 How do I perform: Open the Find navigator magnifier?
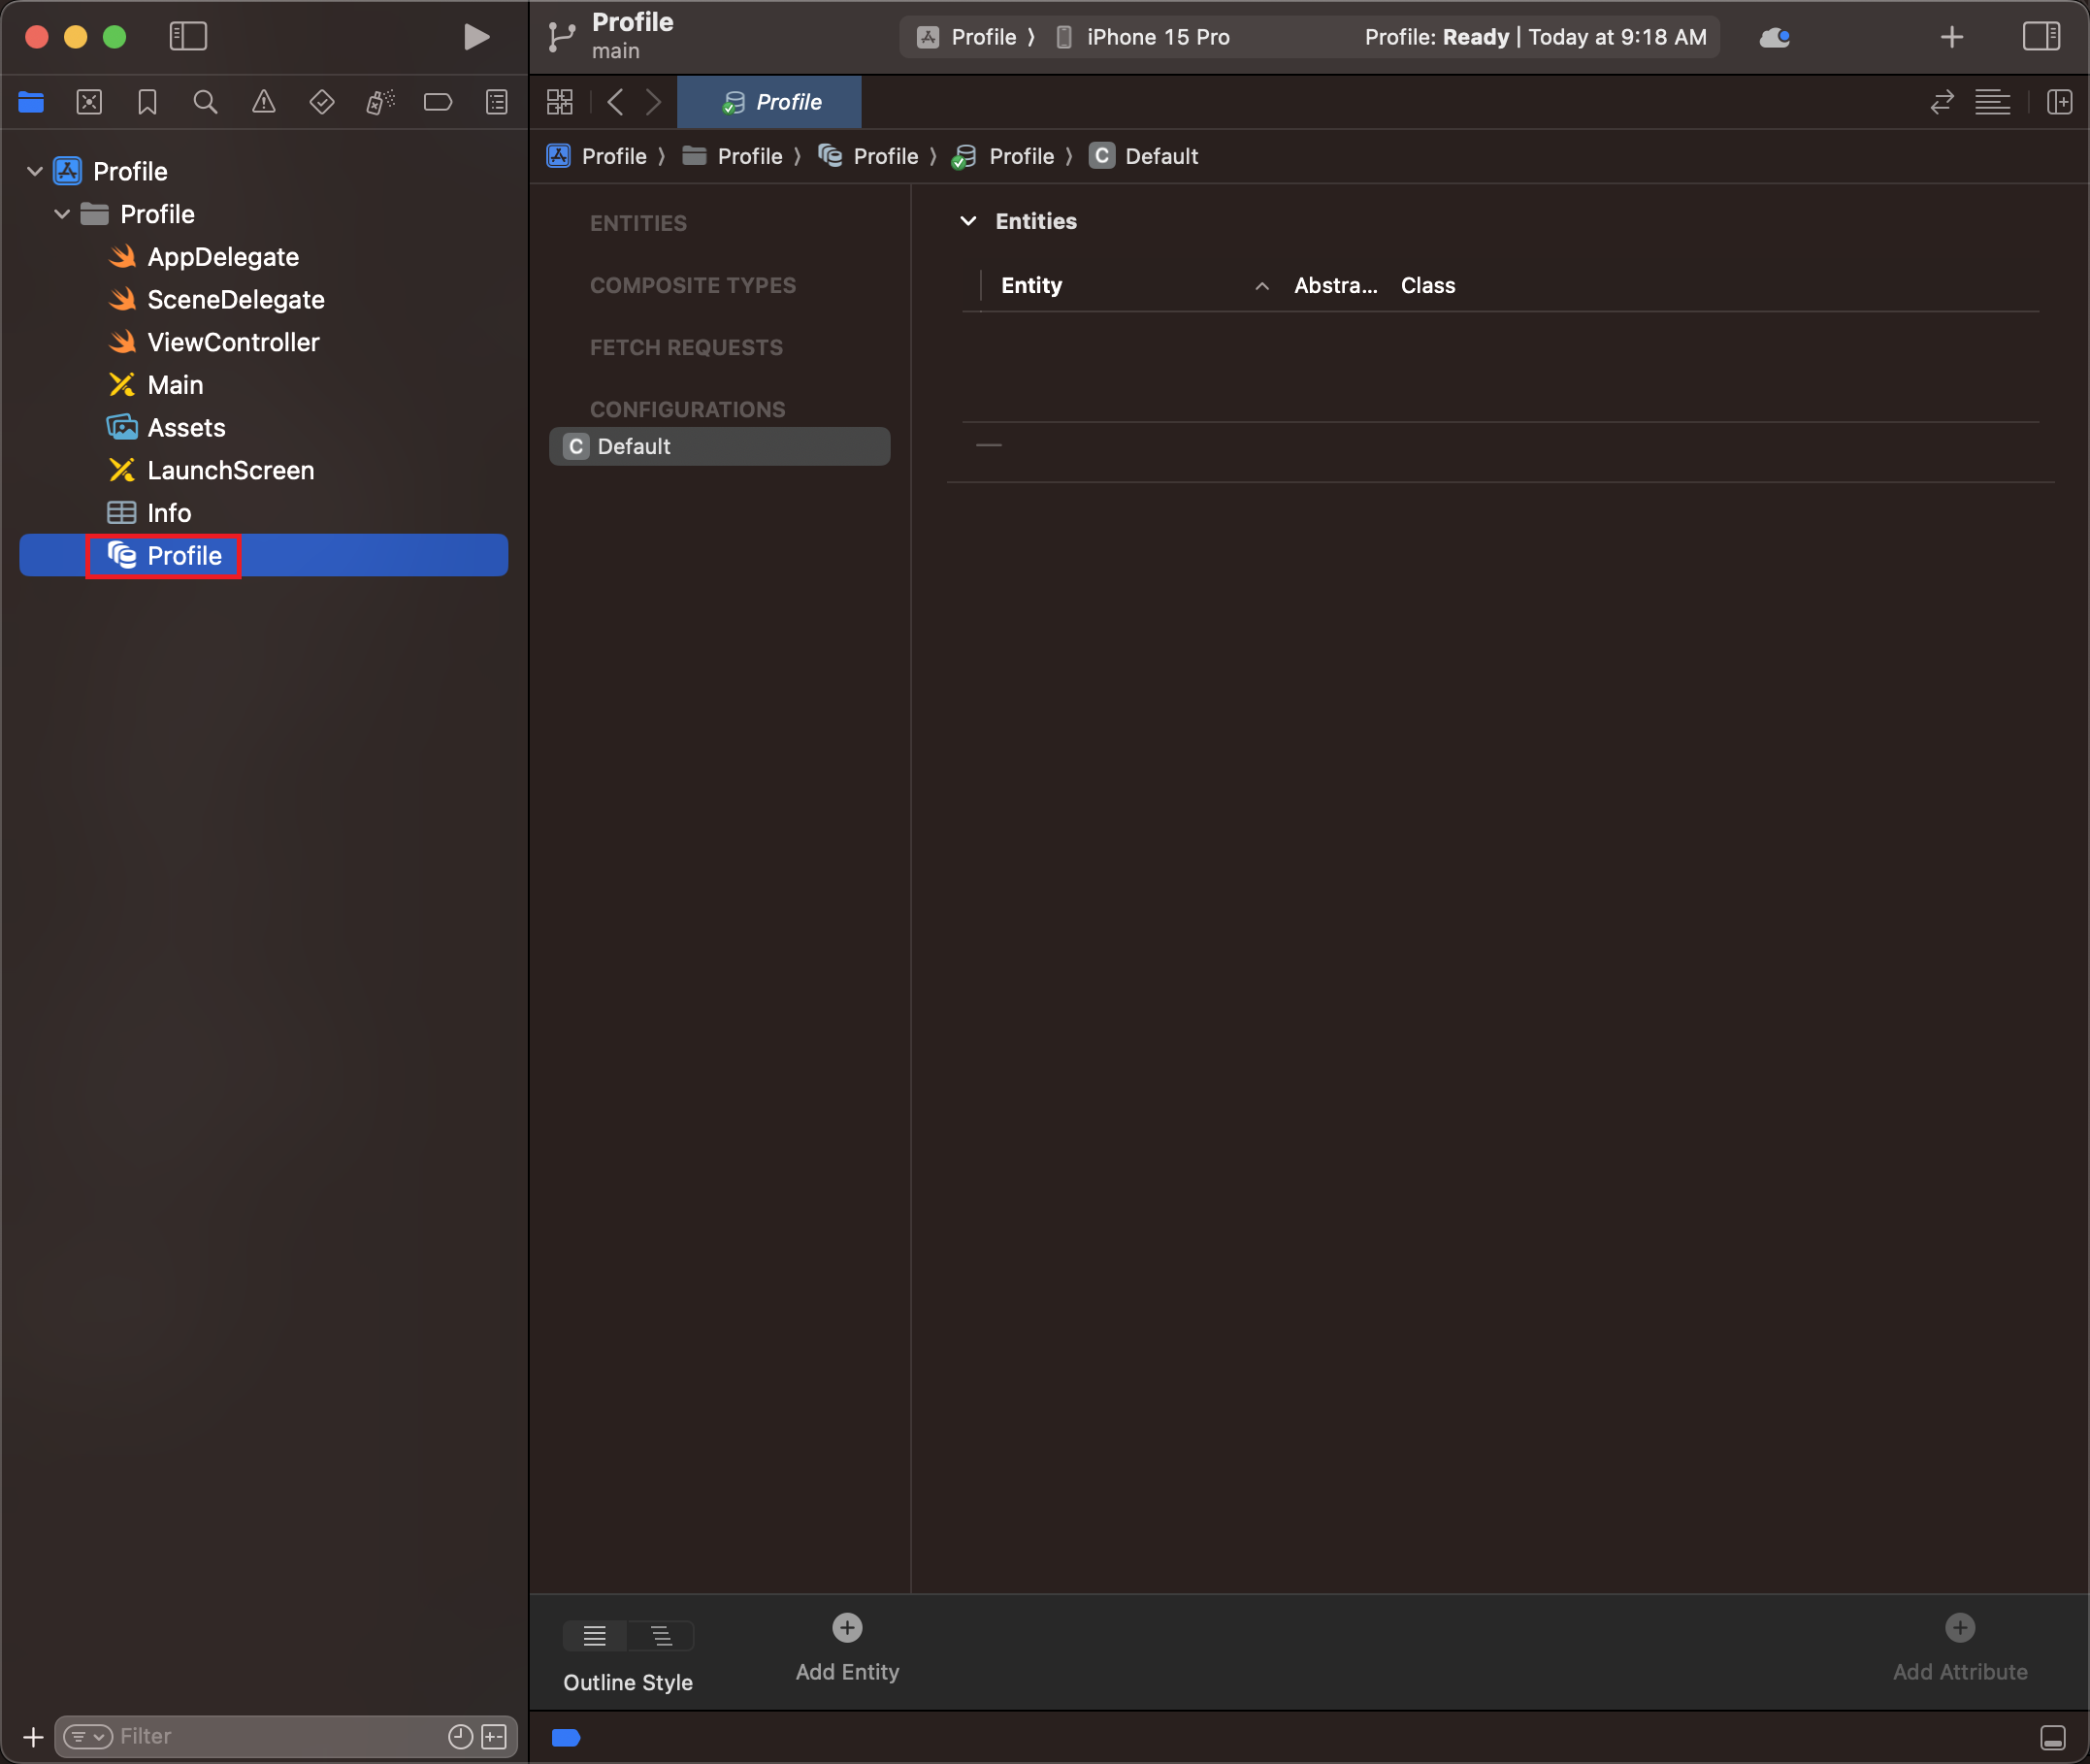coord(205,102)
